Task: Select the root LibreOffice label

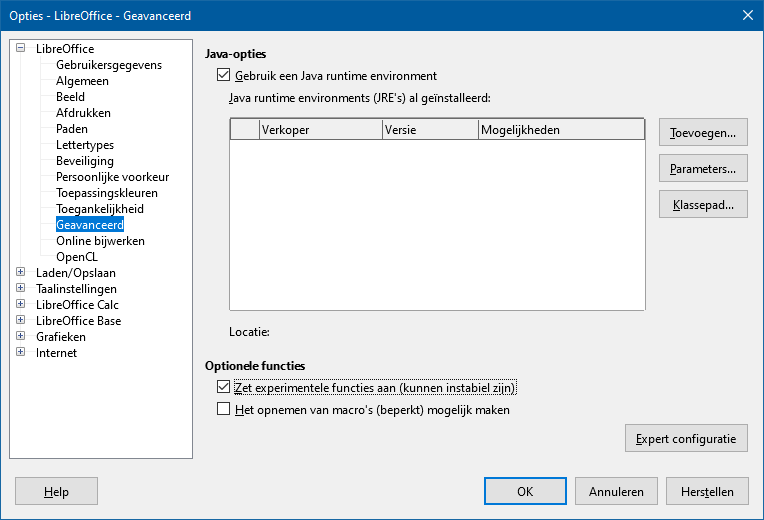Action: pos(65,49)
